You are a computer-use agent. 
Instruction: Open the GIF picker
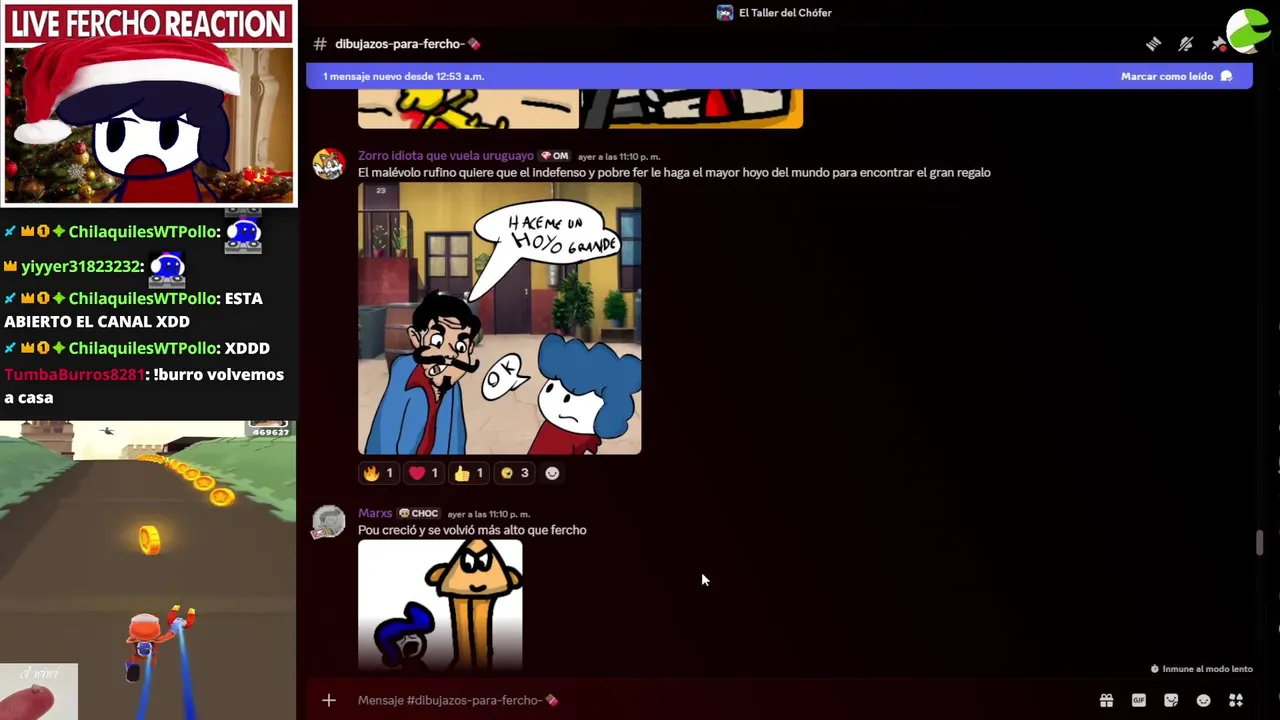[x=1138, y=700]
